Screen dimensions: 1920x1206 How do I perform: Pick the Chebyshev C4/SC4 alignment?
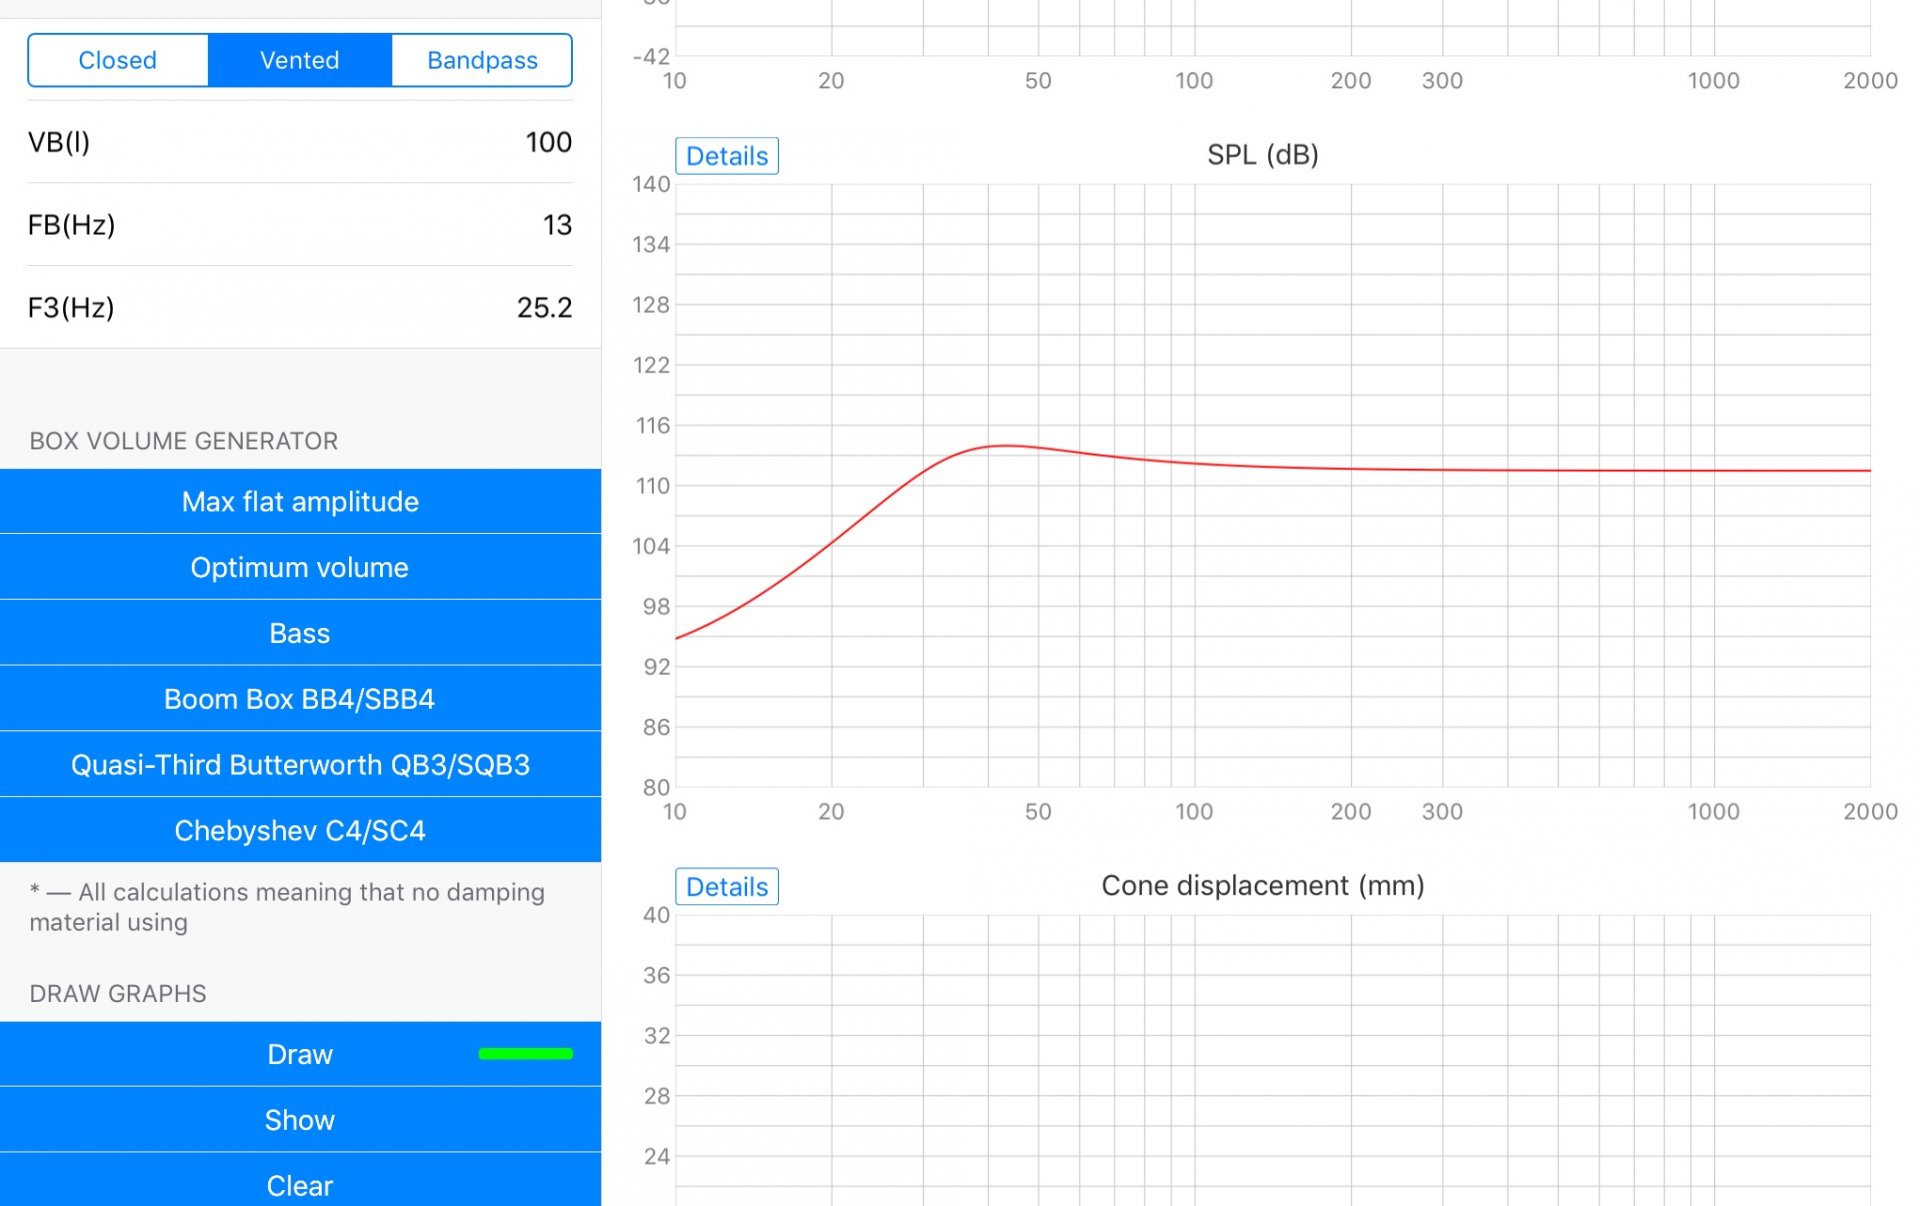[300, 831]
